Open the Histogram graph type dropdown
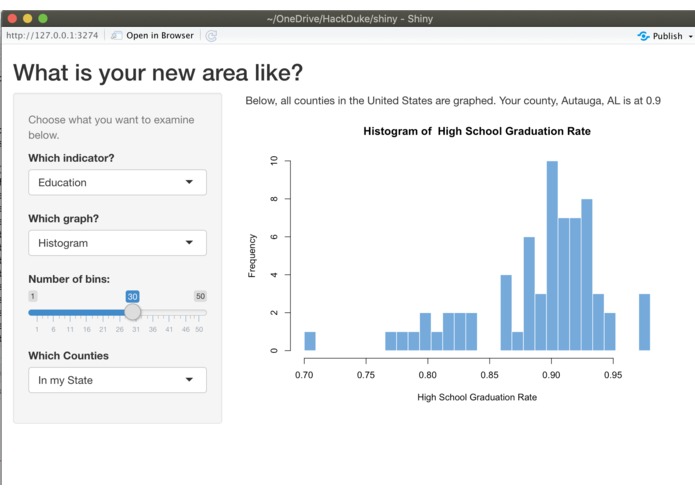 click(x=117, y=243)
